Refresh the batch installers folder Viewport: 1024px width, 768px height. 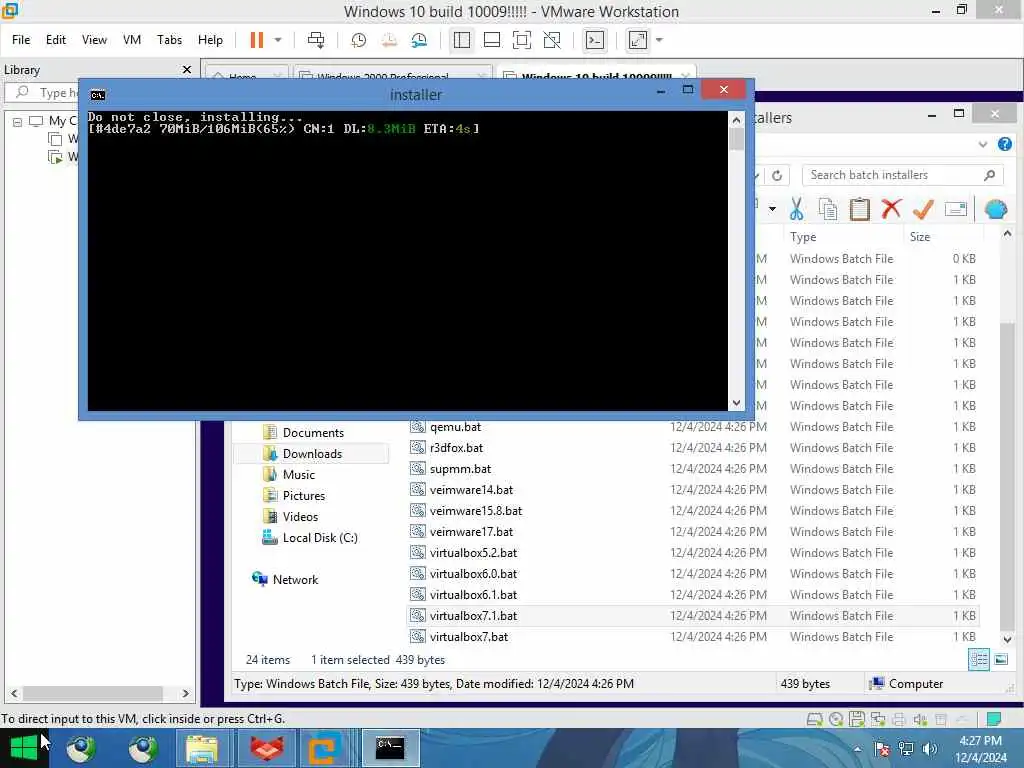pyautogui.click(x=776, y=175)
